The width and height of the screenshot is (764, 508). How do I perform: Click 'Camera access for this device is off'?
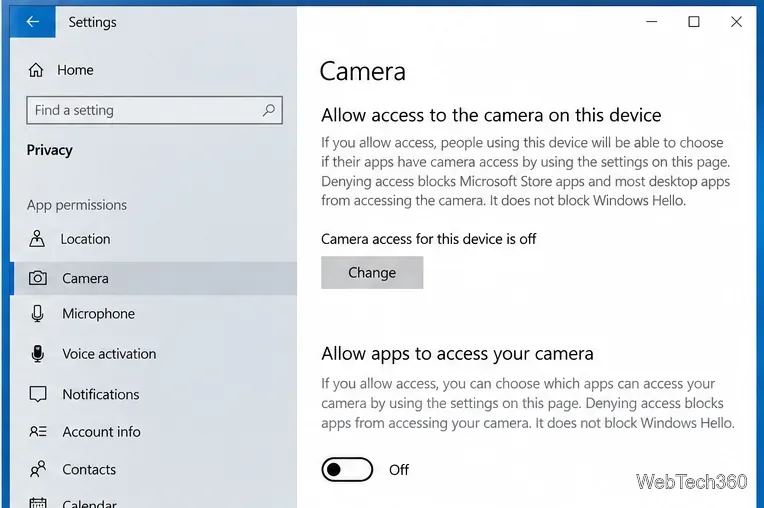[428, 239]
